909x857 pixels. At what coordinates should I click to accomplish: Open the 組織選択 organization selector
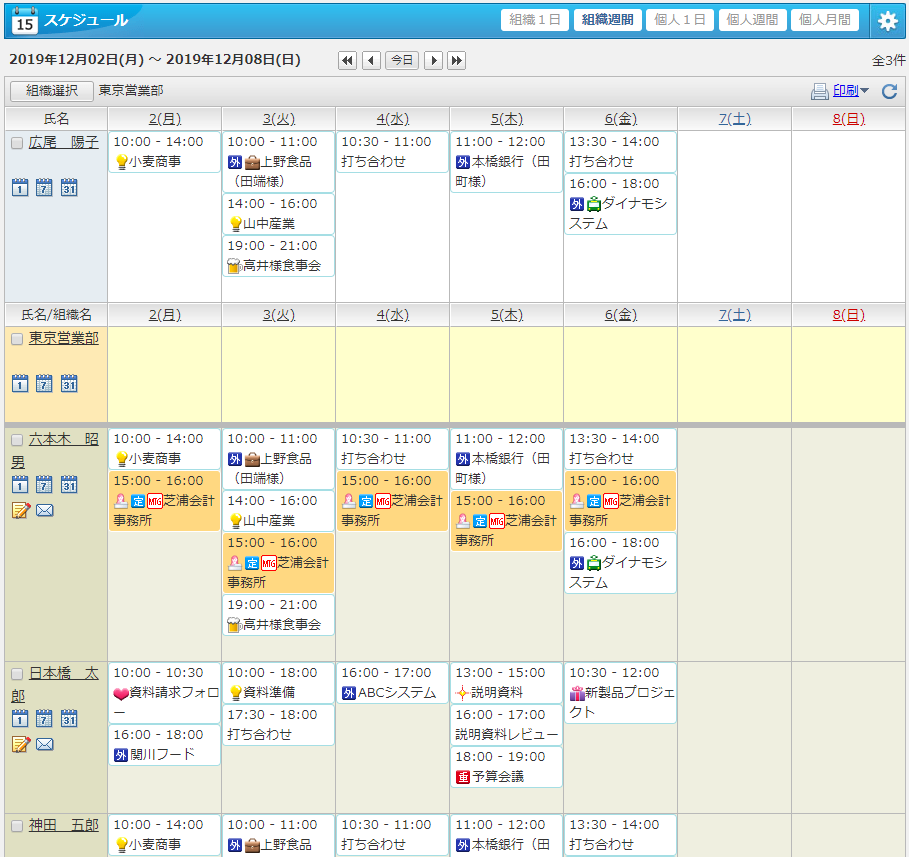point(52,91)
